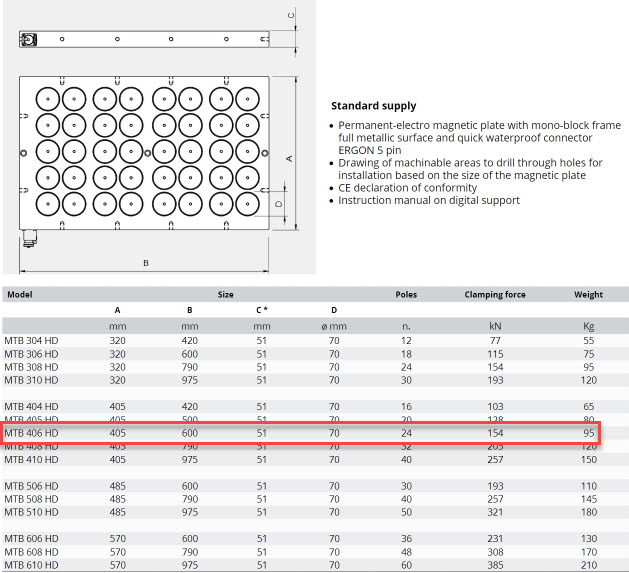Select the highlighted MTB 406 HD model cell
The height and width of the screenshot is (573, 629).
point(32,433)
